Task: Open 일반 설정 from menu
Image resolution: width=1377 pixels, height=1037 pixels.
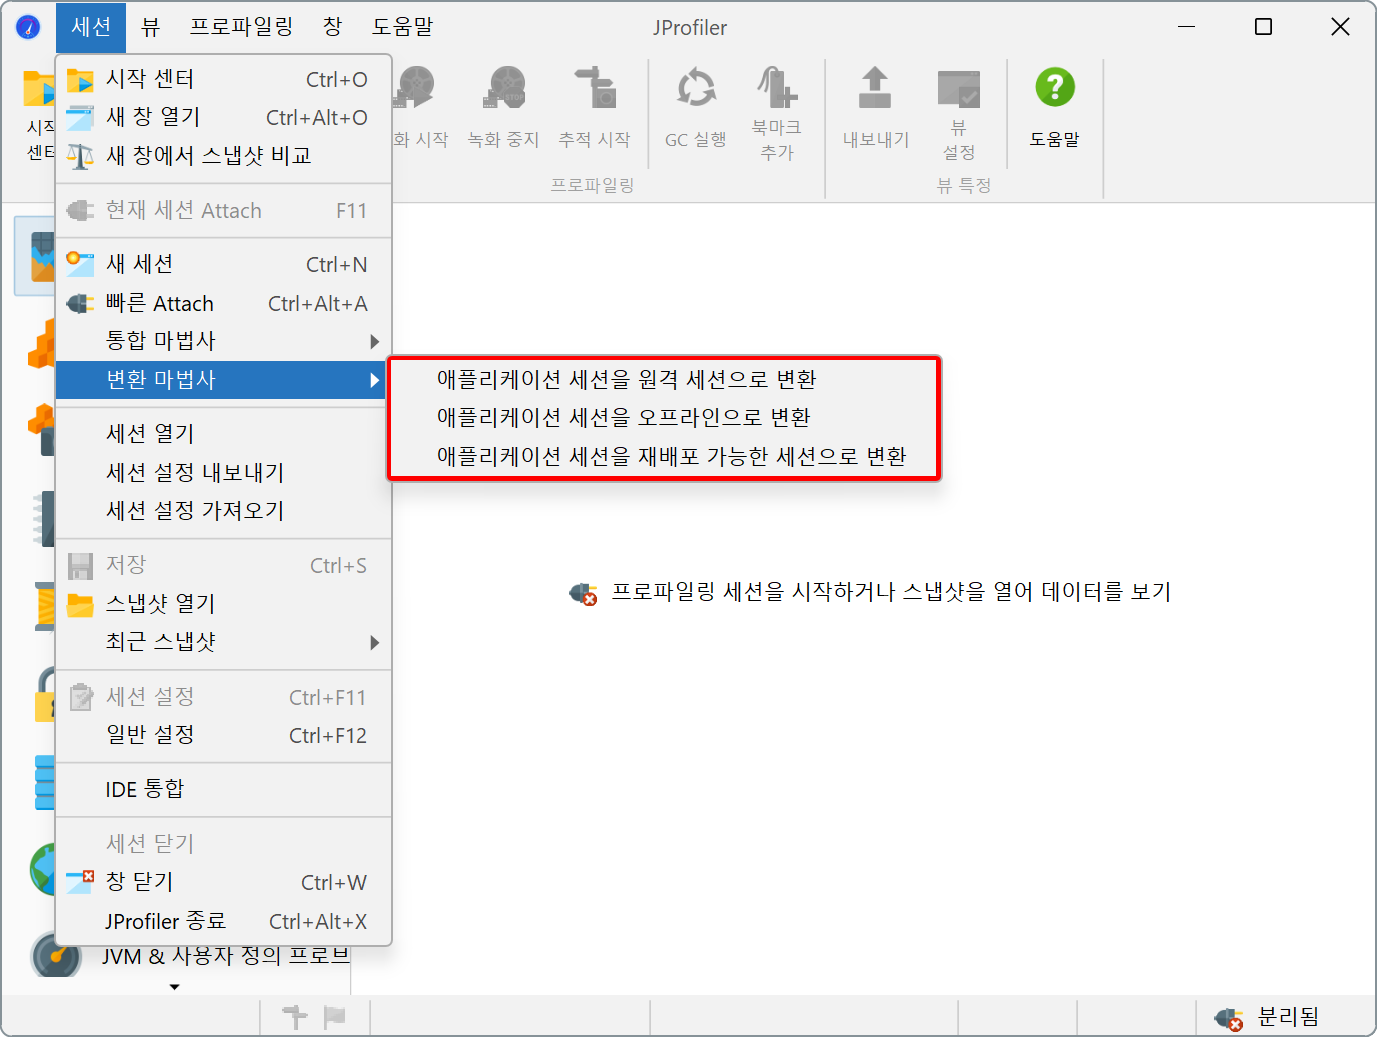Action: coord(223,735)
